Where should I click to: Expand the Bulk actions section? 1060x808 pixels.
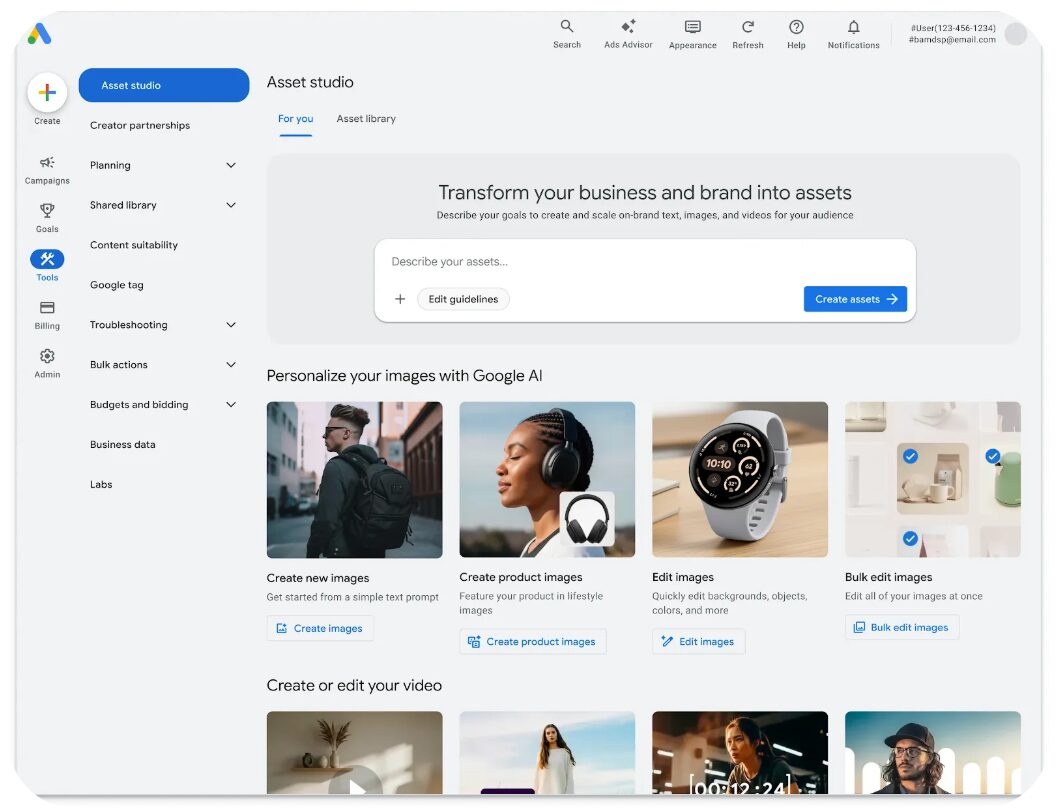coord(231,364)
